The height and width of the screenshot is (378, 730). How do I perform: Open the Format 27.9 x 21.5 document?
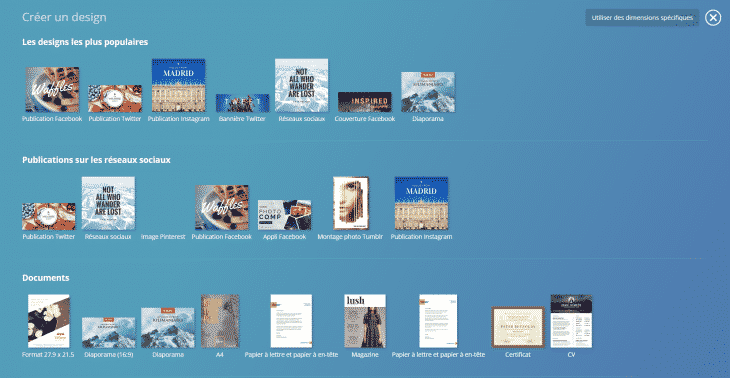pos(48,321)
